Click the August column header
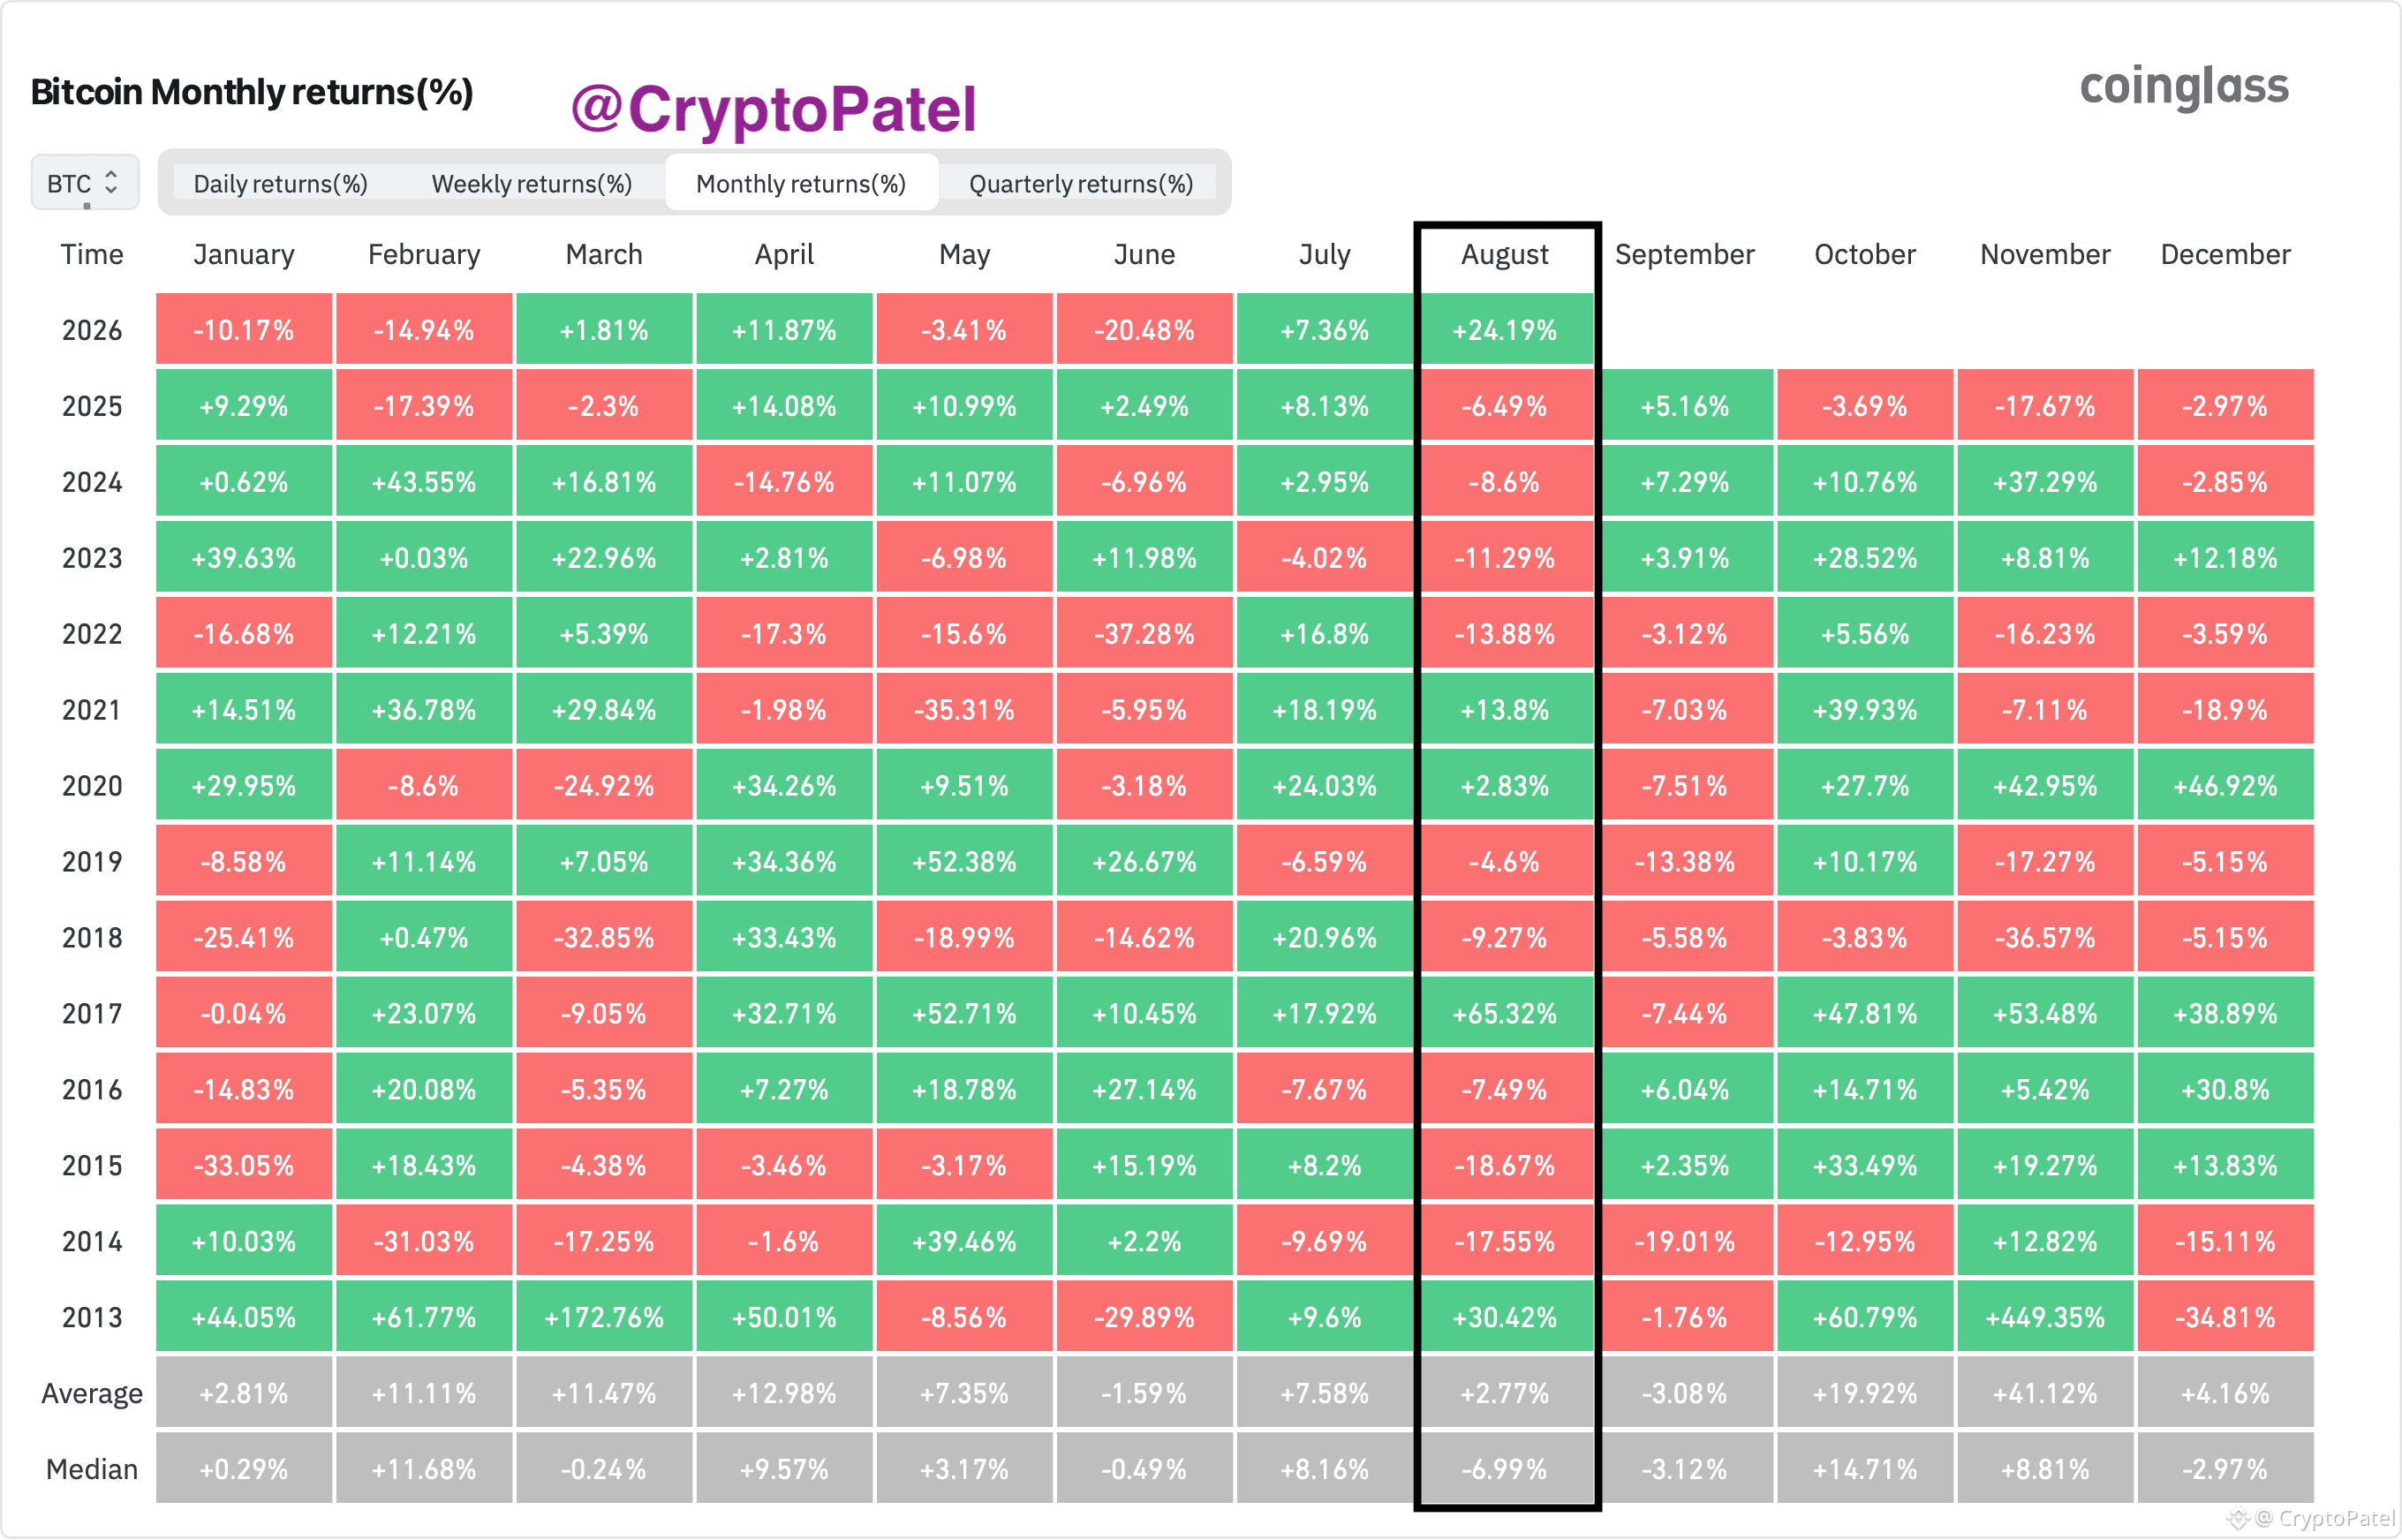The width and height of the screenshot is (2402, 1540). (x=1504, y=255)
